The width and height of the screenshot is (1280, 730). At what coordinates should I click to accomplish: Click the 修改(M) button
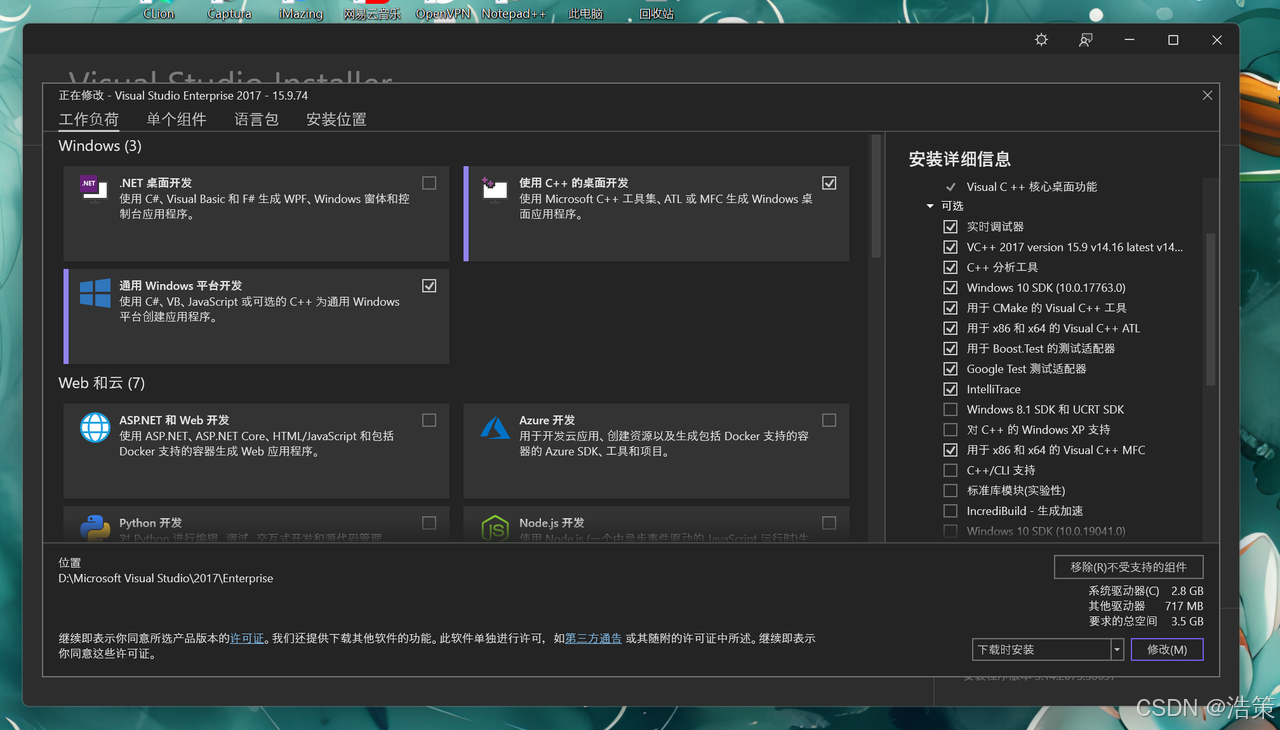coord(1167,650)
